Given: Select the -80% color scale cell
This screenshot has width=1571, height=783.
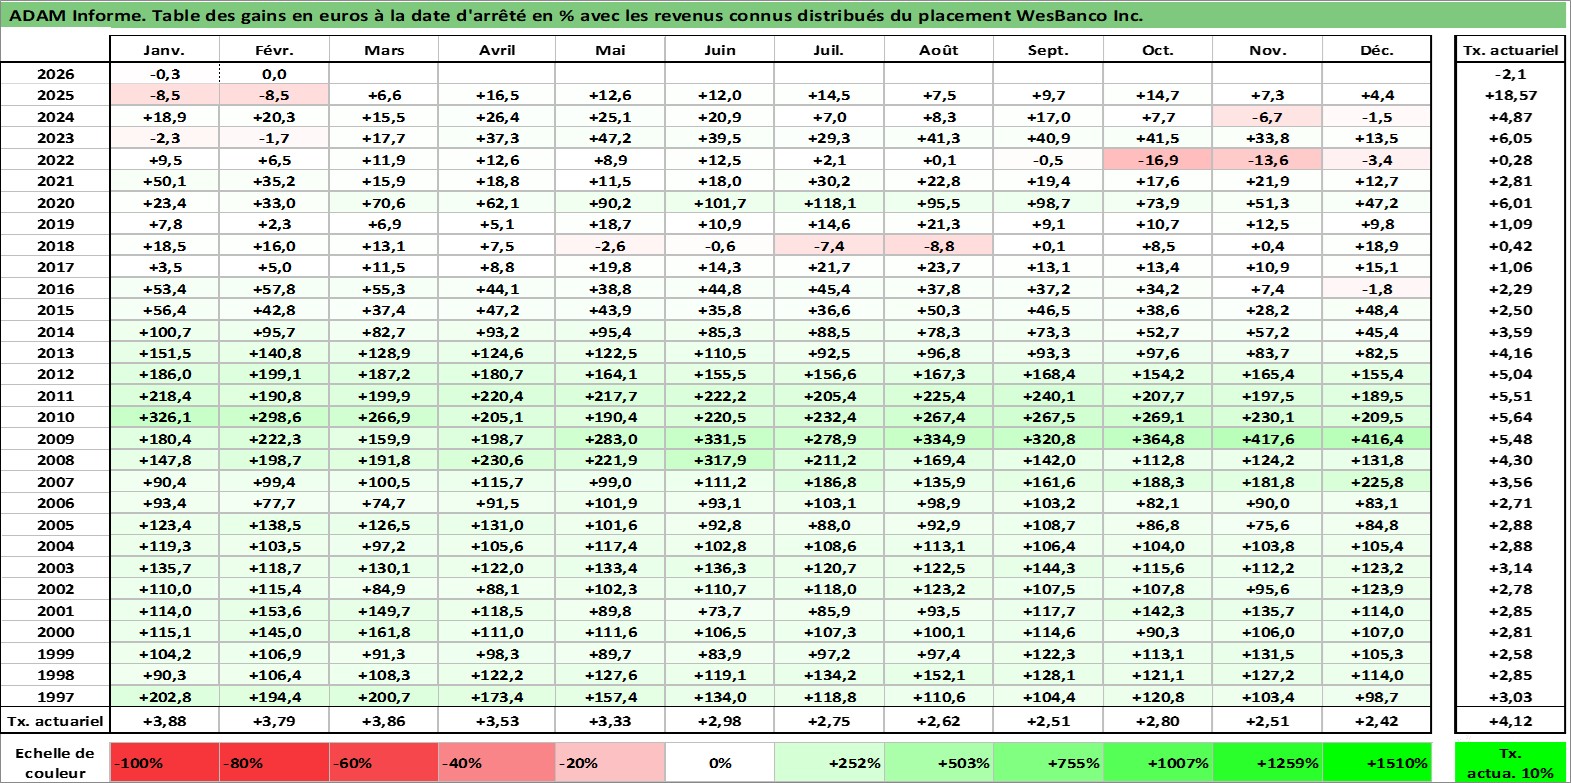Looking at the screenshot, I should (274, 762).
